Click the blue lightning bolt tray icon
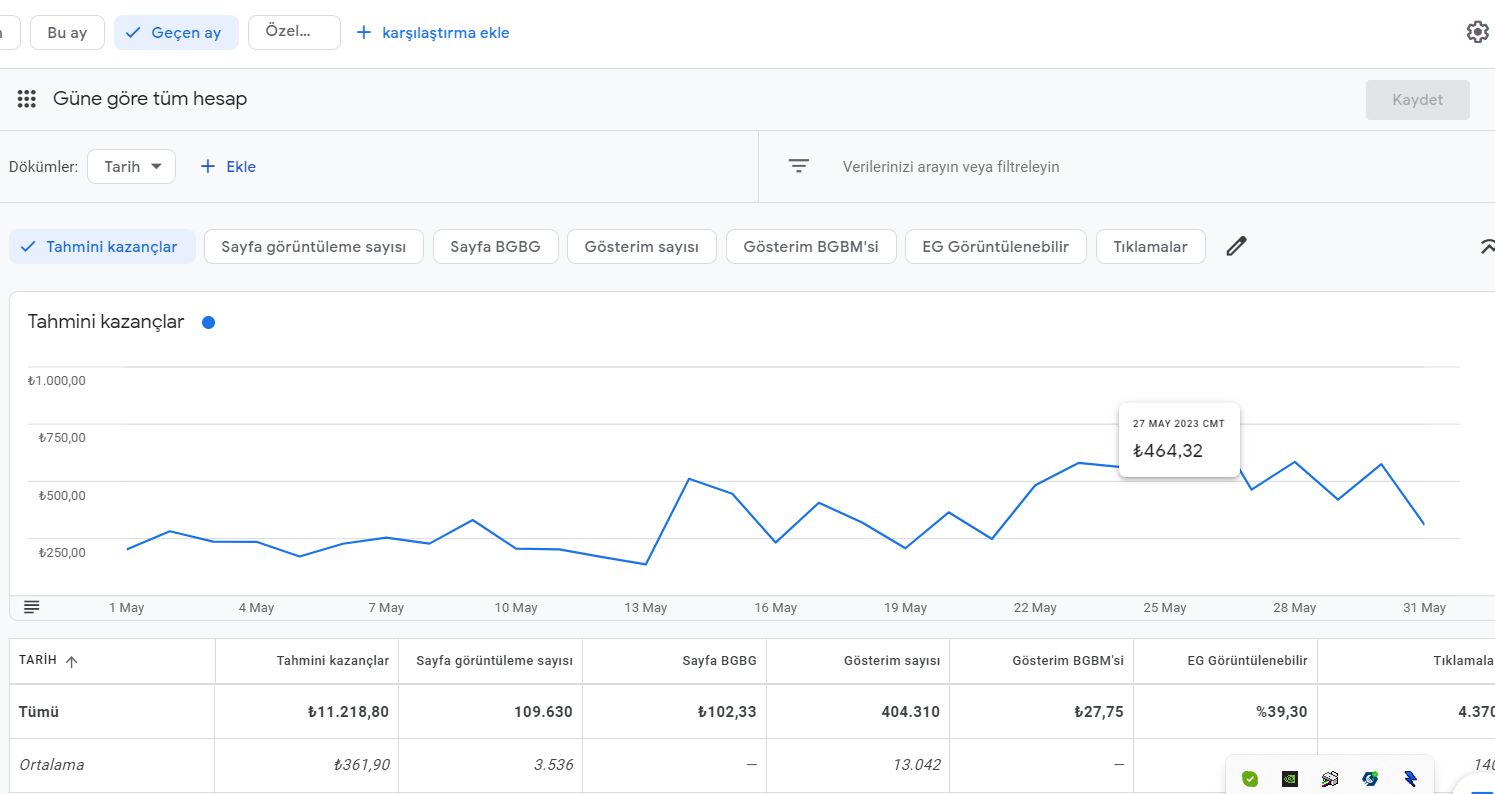This screenshot has height=794, width=1495. [1410, 778]
